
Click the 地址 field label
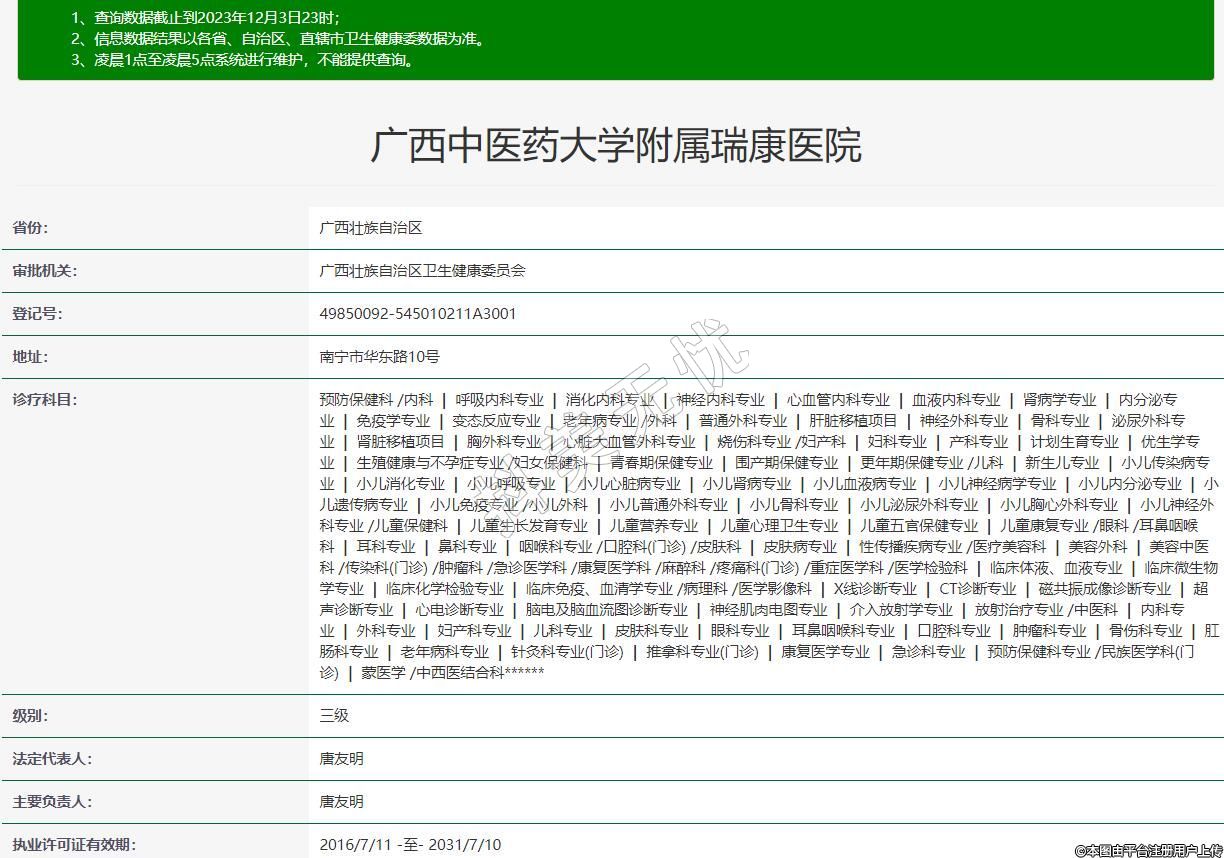(x=30, y=357)
